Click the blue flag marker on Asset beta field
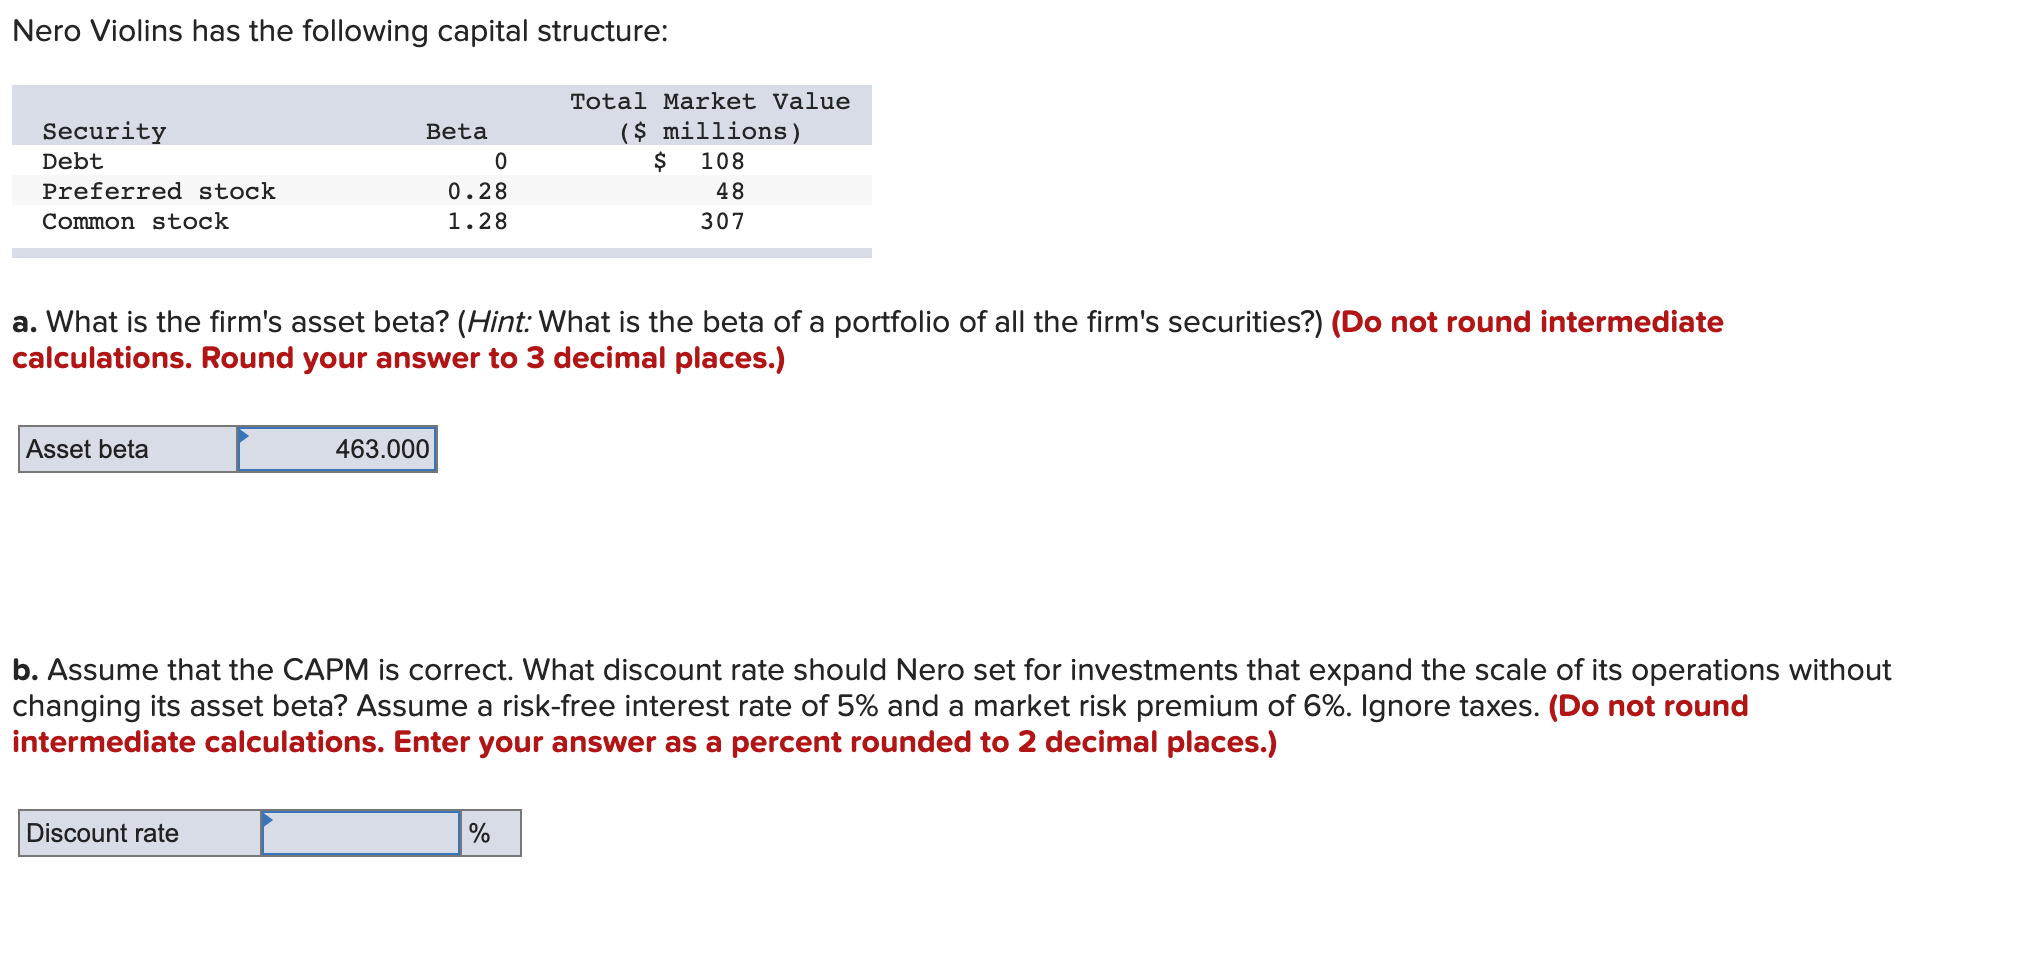The width and height of the screenshot is (2026, 954). (x=245, y=436)
